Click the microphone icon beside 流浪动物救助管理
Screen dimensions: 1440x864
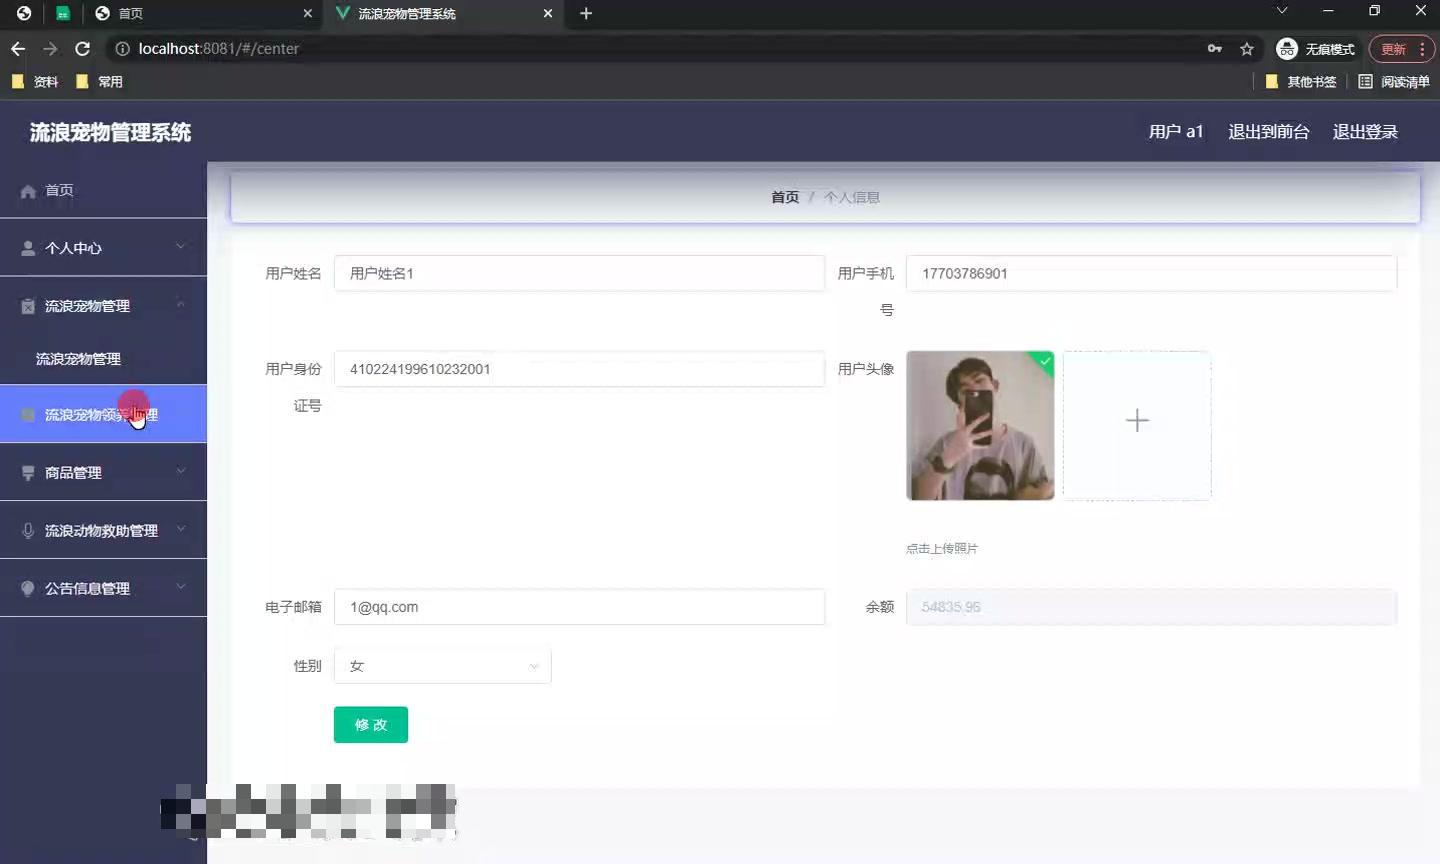28,531
